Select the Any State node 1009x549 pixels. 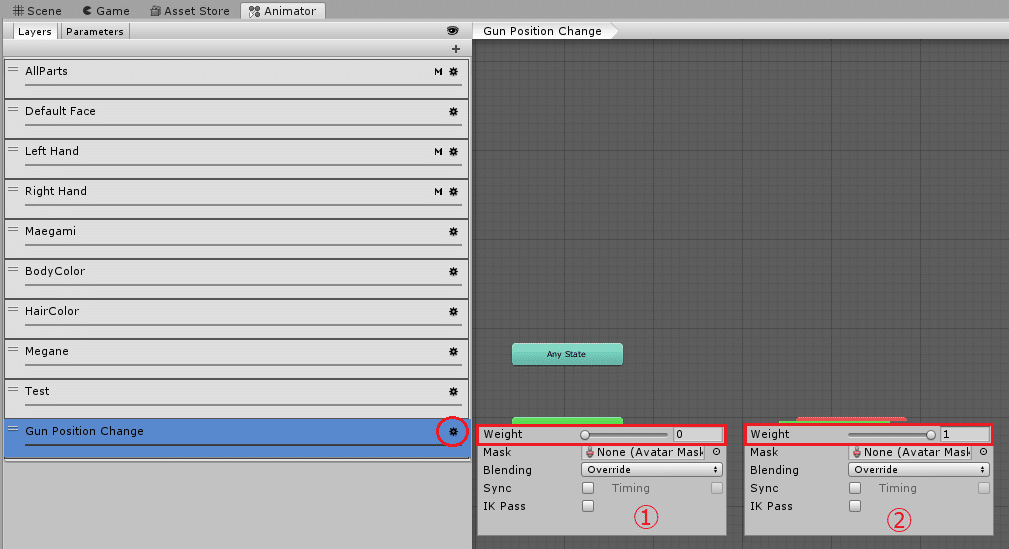click(567, 354)
